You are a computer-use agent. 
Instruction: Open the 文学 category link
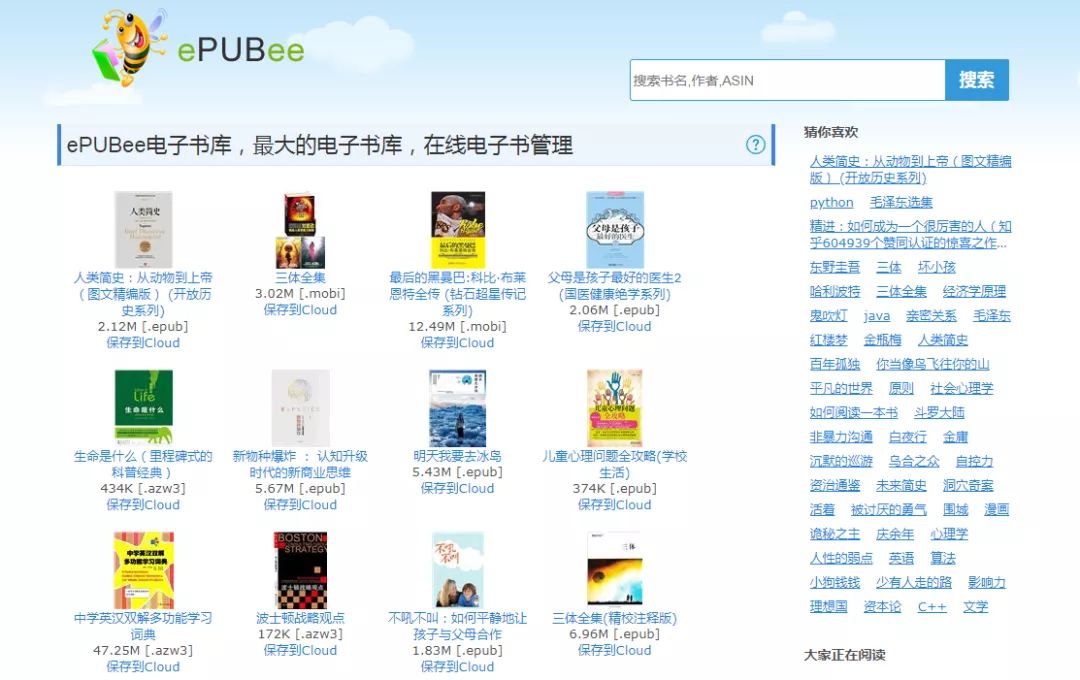pyautogui.click(x=975, y=606)
